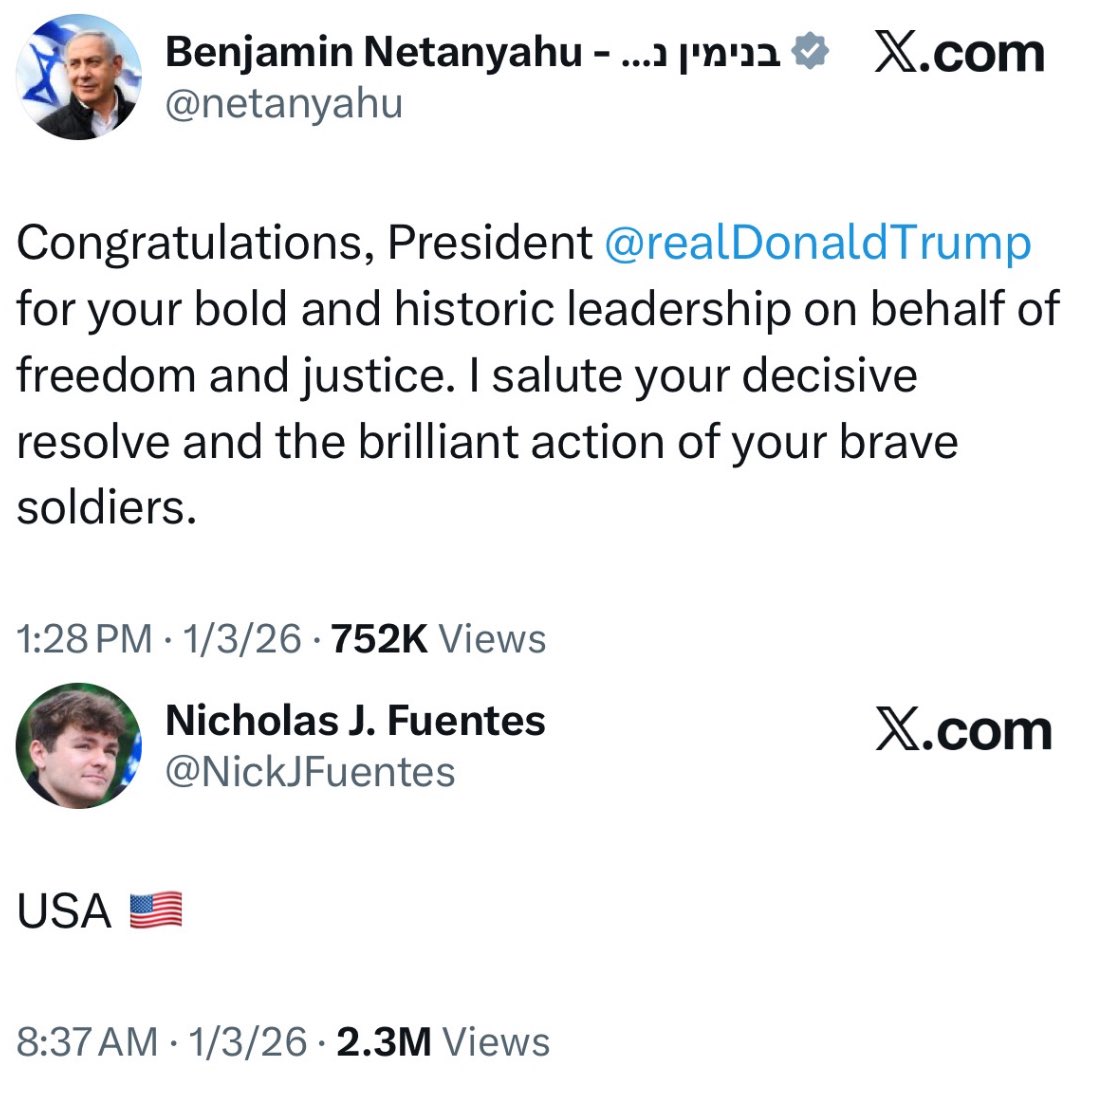Screen dimensions: 1100x1099
Task: Click the 1:28 PM timestamp
Action: point(85,638)
